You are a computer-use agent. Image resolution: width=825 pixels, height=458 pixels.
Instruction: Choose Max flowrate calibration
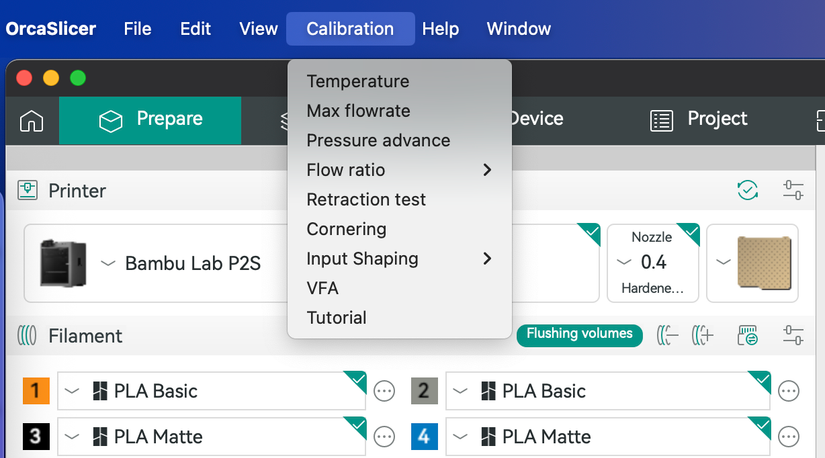400,111
